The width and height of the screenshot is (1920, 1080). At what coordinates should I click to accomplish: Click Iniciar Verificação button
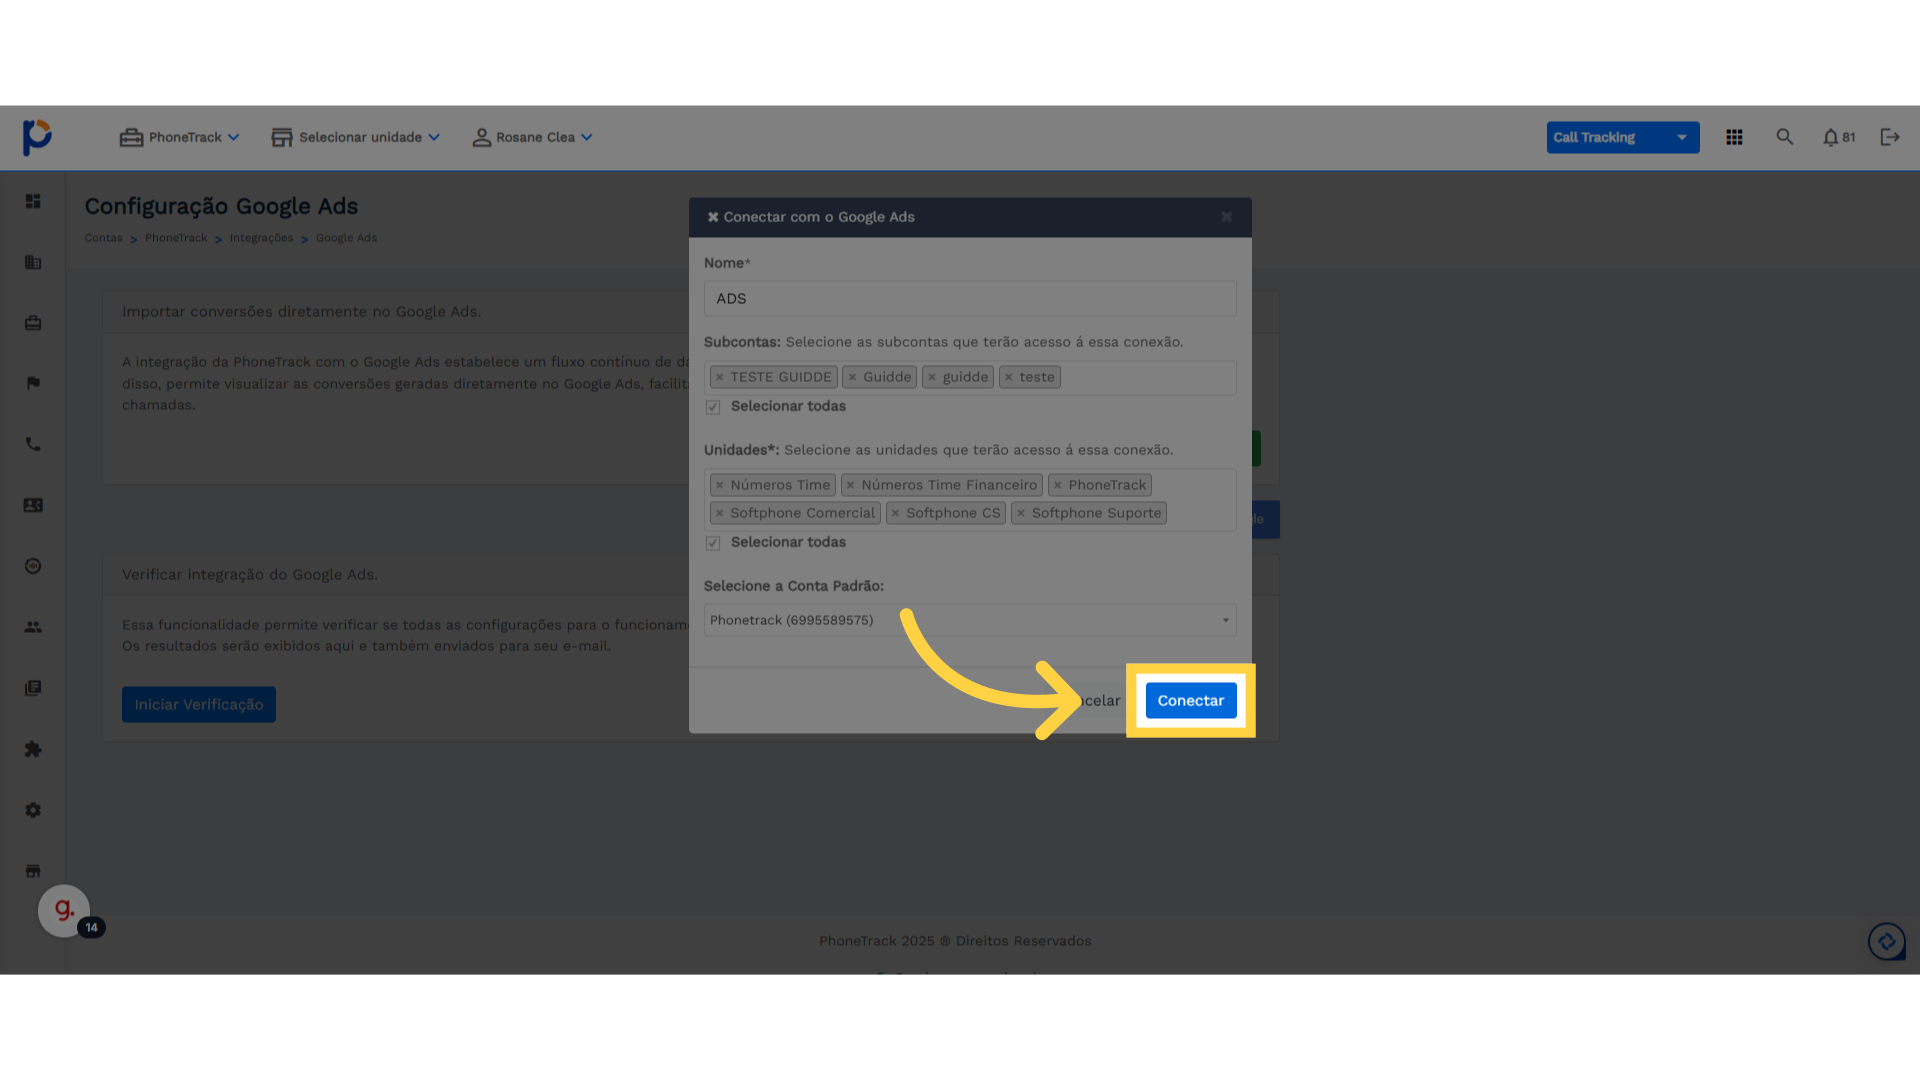(199, 705)
